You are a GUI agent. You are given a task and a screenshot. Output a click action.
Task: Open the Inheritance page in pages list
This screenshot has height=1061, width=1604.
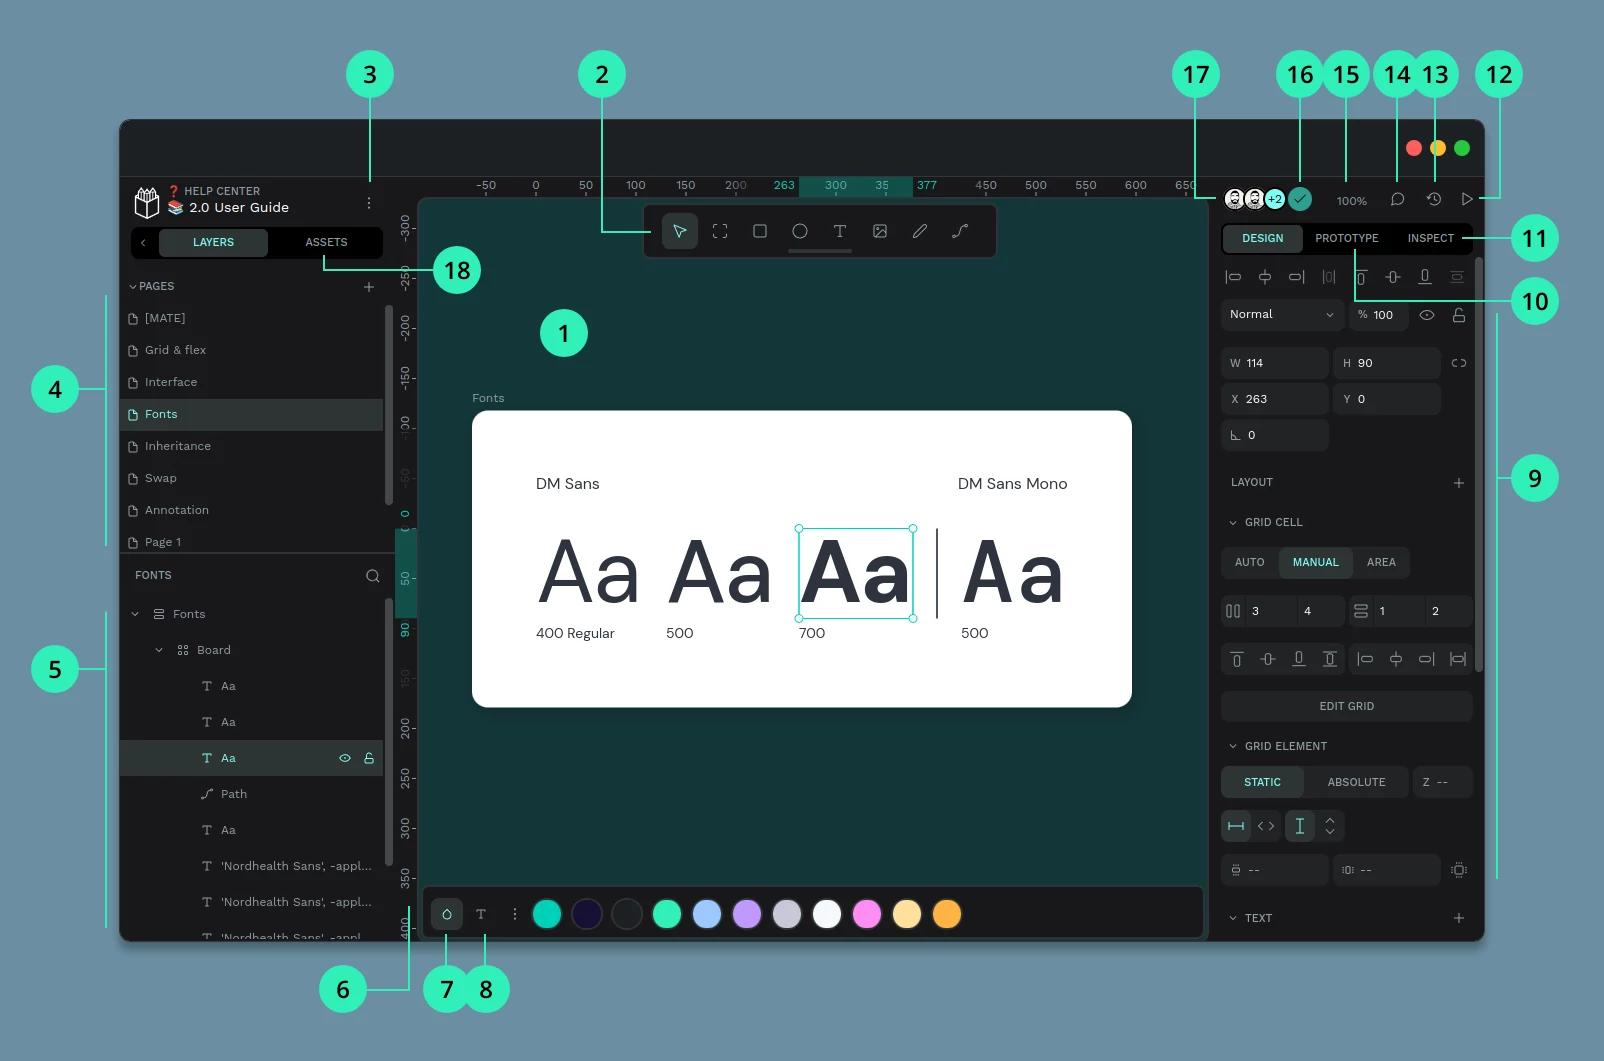point(178,446)
